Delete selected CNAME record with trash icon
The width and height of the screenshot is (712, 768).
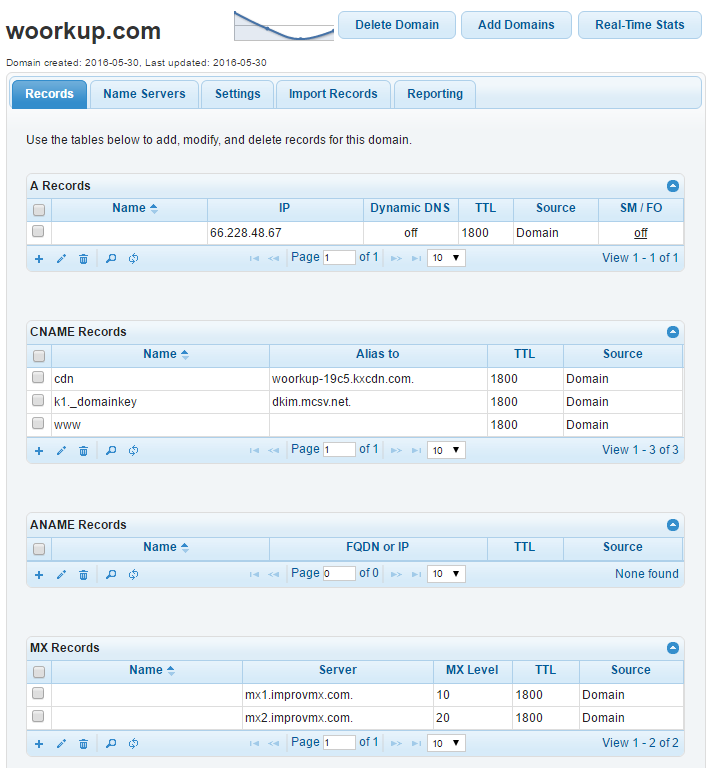point(83,451)
